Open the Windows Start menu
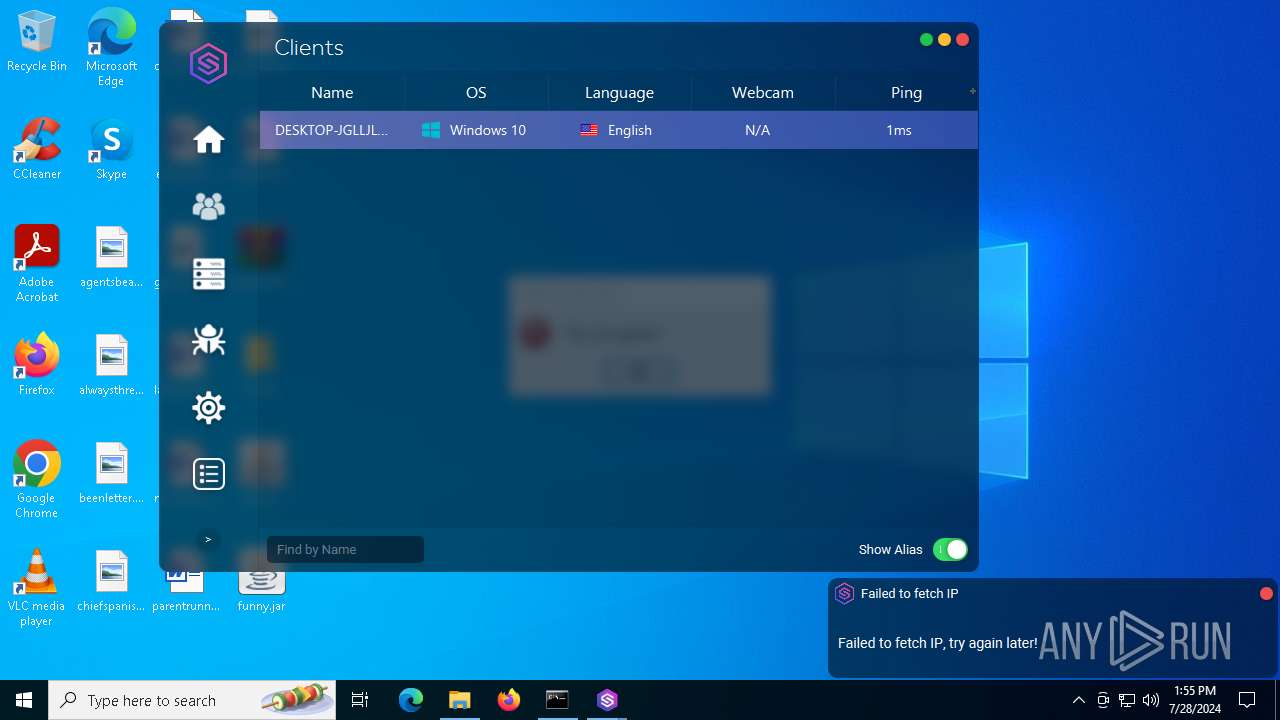 pyautogui.click(x=24, y=700)
